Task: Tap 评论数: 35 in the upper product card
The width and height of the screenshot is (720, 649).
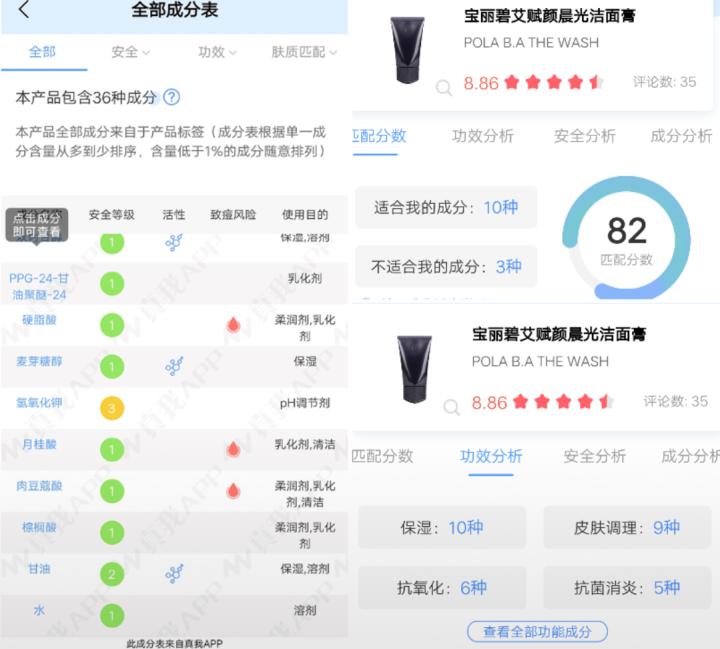Action: click(664, 82)
